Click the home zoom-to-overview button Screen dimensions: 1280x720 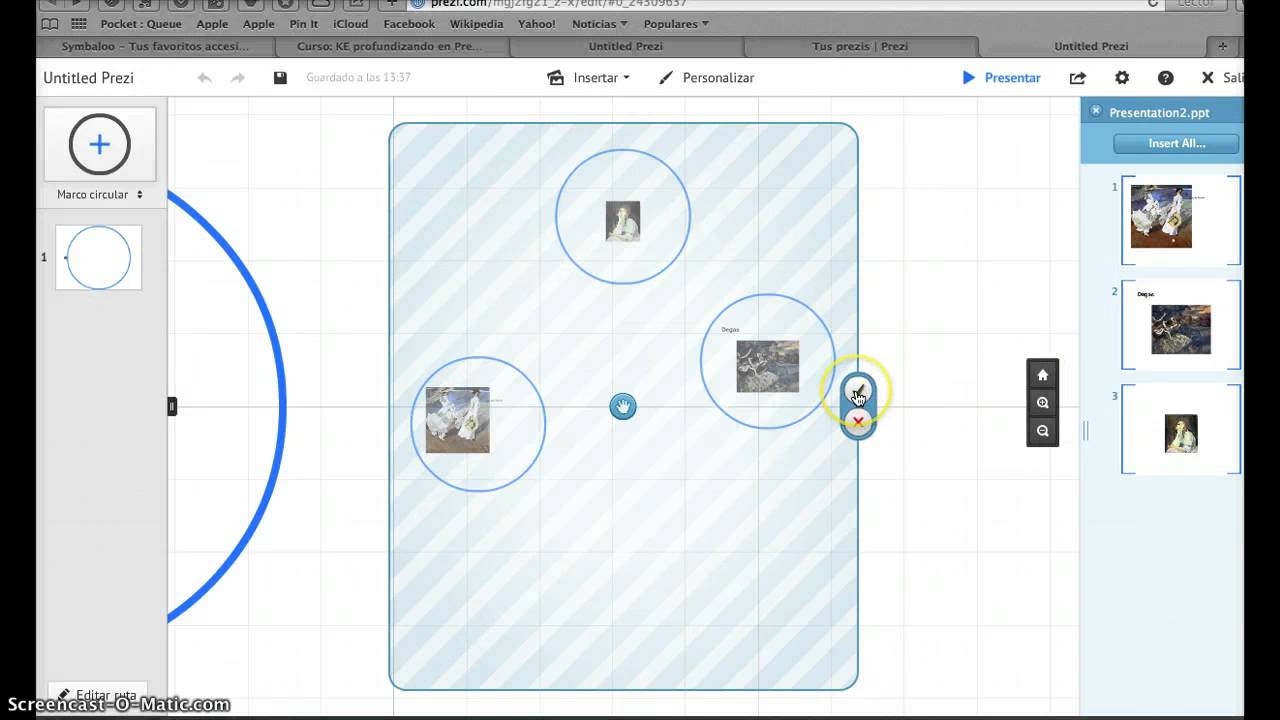click(1042, 375)
